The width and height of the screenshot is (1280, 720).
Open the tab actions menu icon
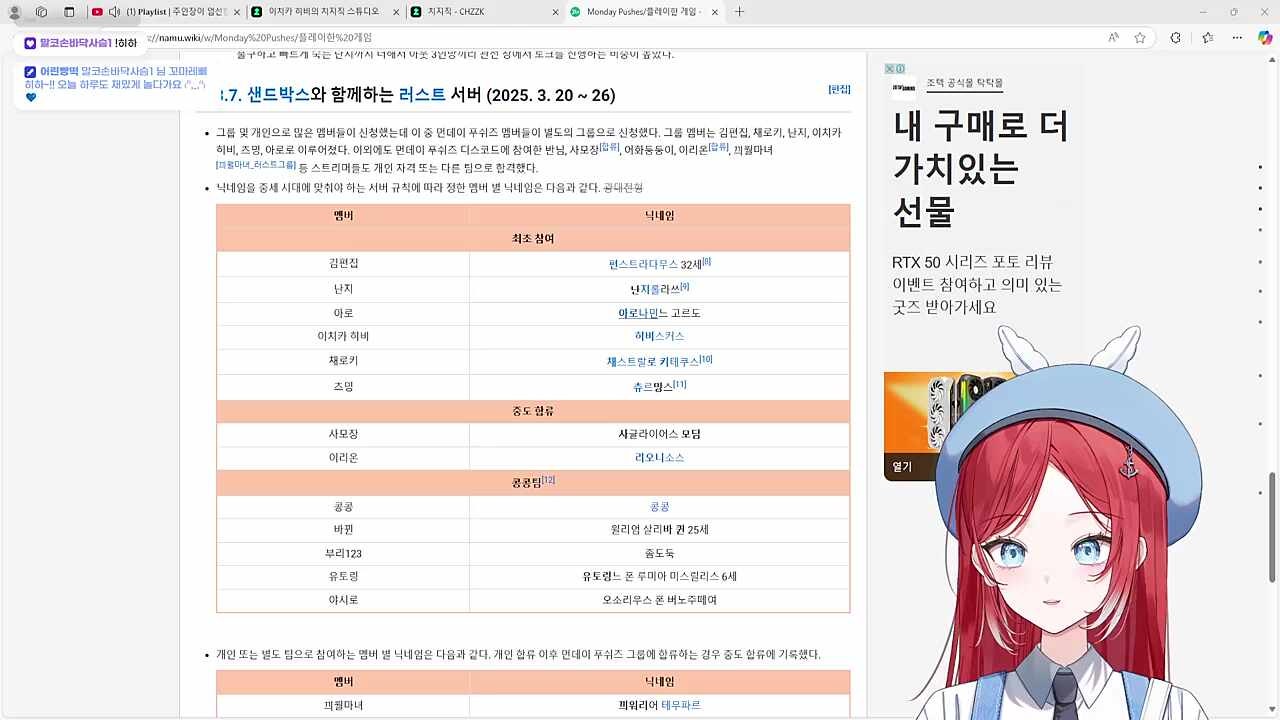69,12
